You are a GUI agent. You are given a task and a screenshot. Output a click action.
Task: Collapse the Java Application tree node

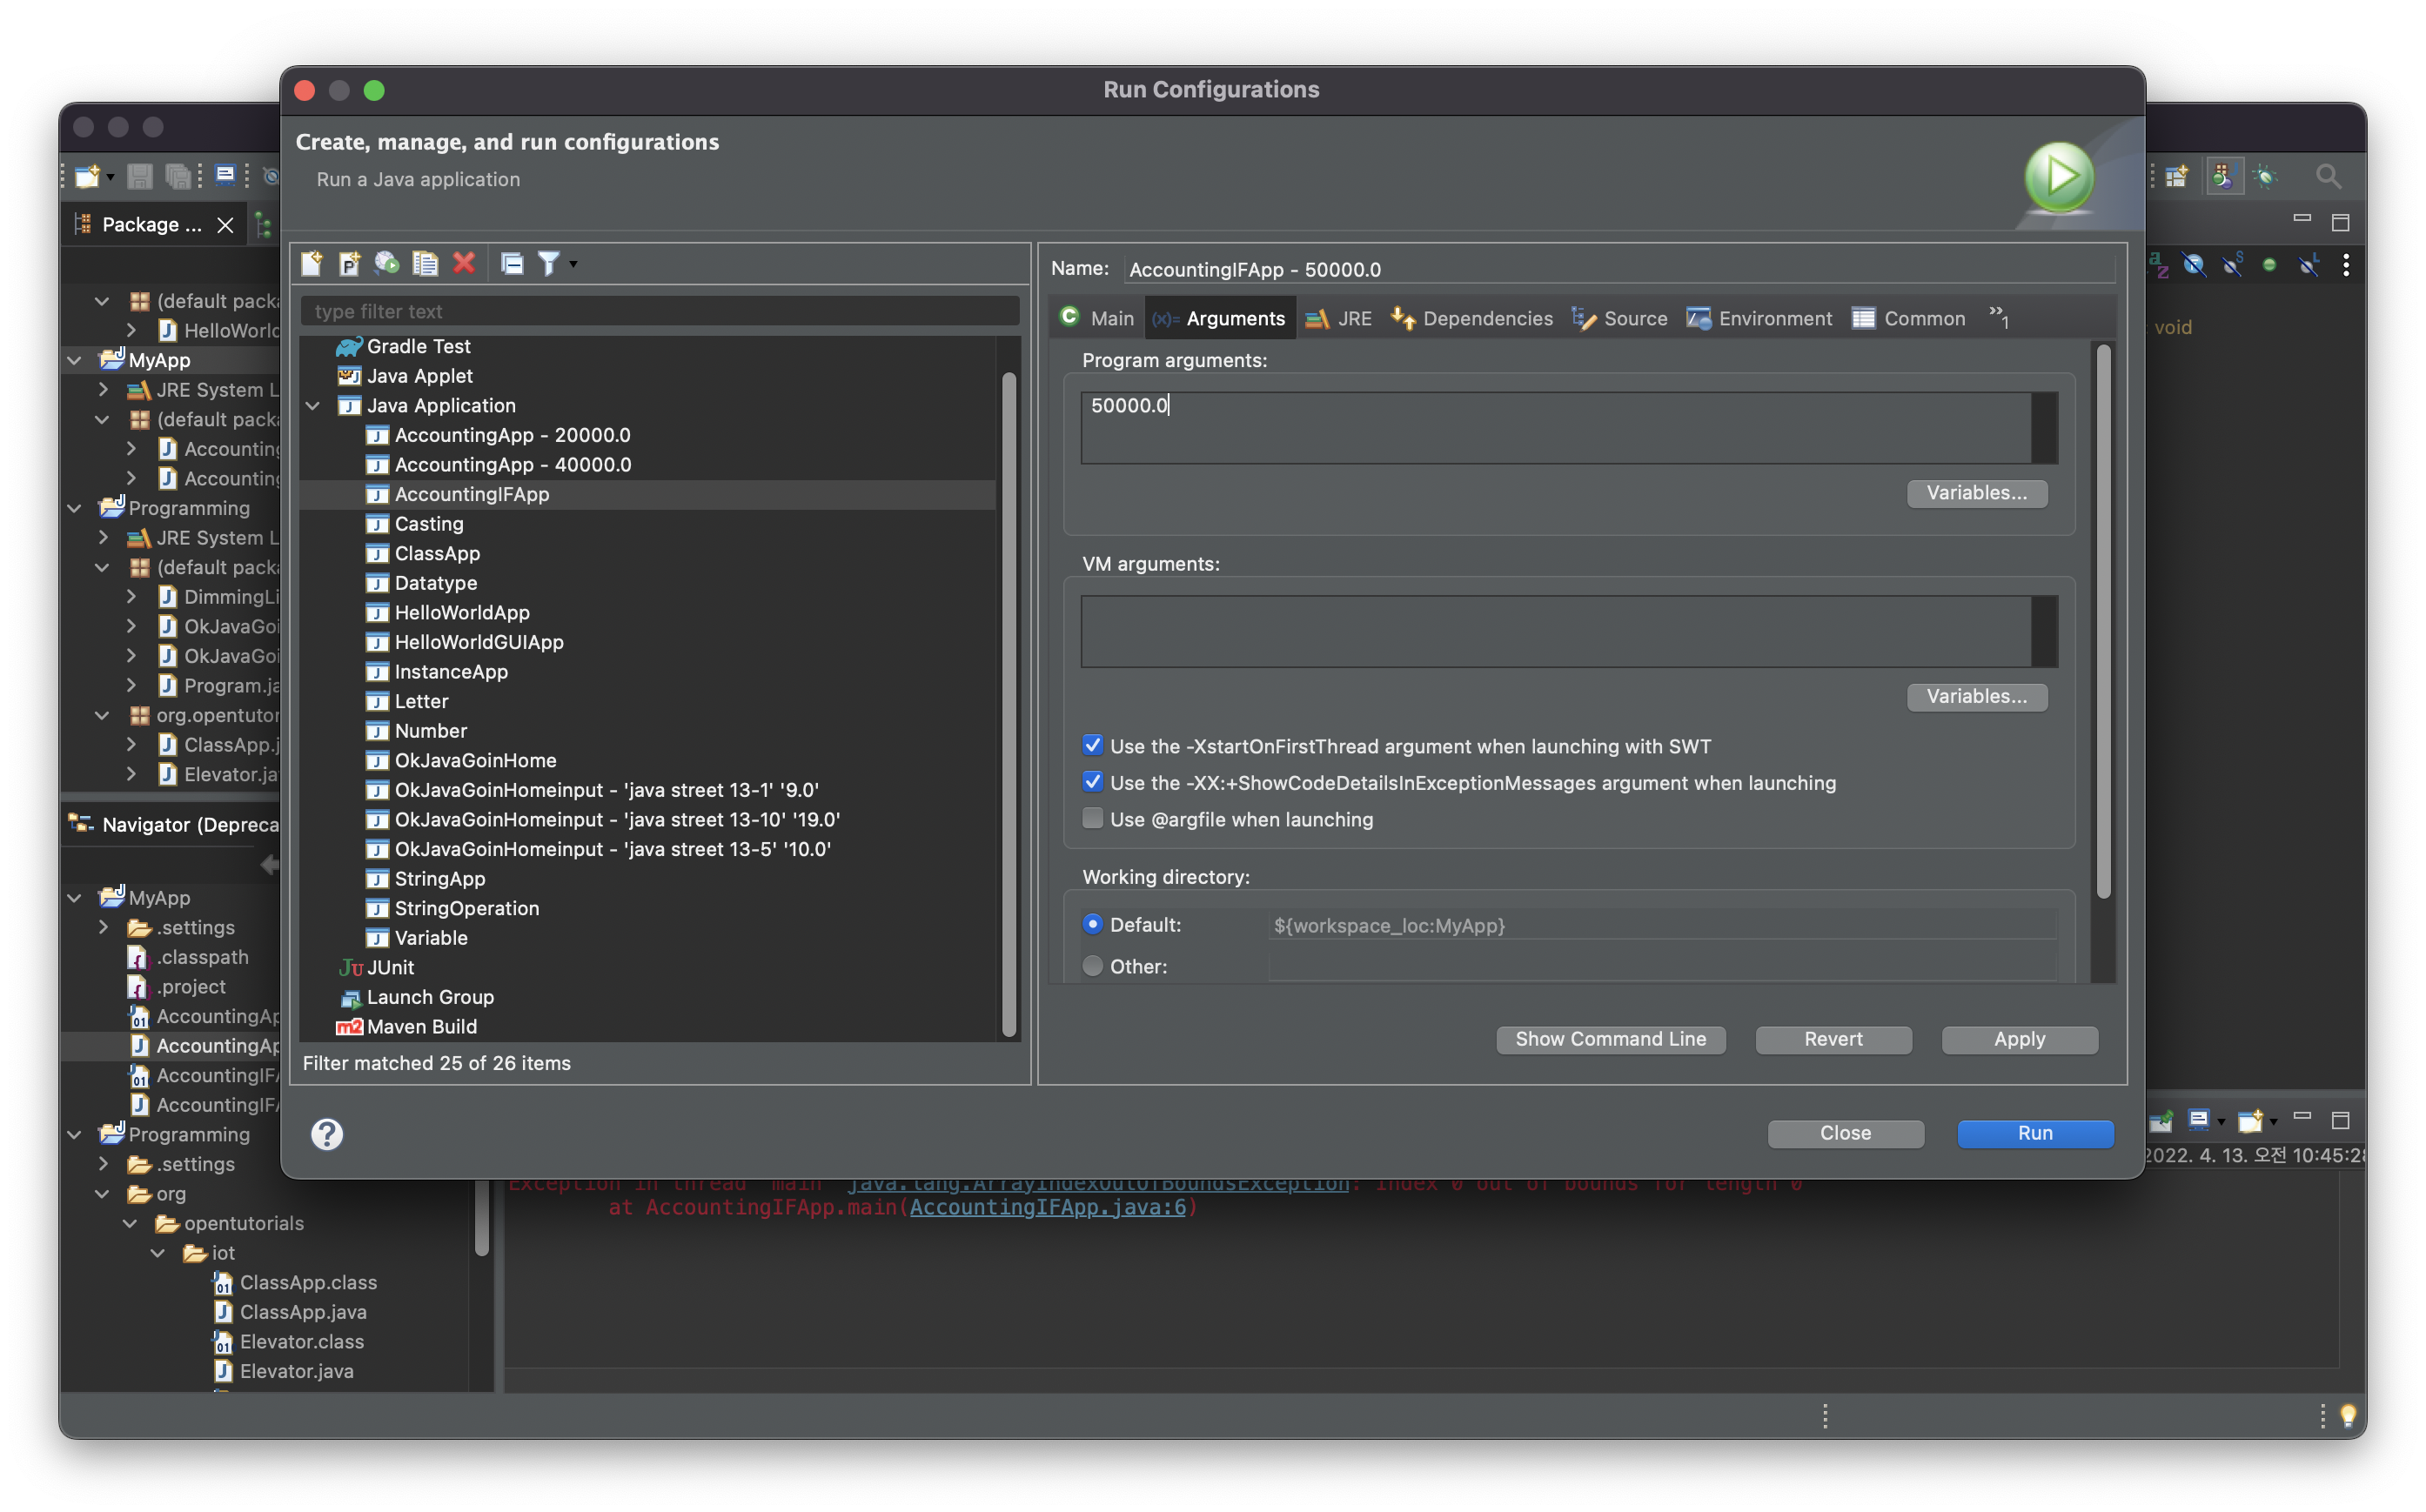click(x=313, y=405)
